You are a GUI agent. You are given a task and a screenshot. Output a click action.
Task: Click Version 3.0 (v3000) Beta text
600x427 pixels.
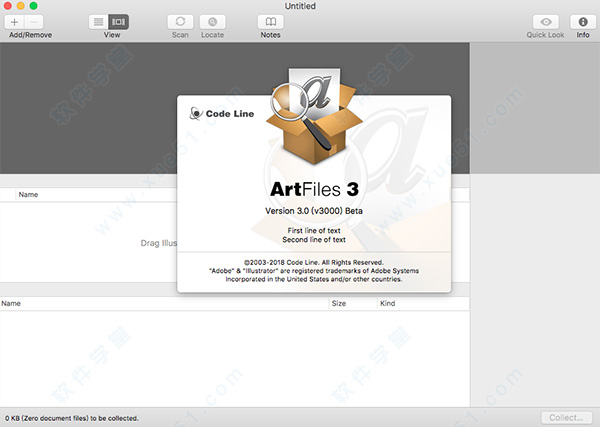314,211
